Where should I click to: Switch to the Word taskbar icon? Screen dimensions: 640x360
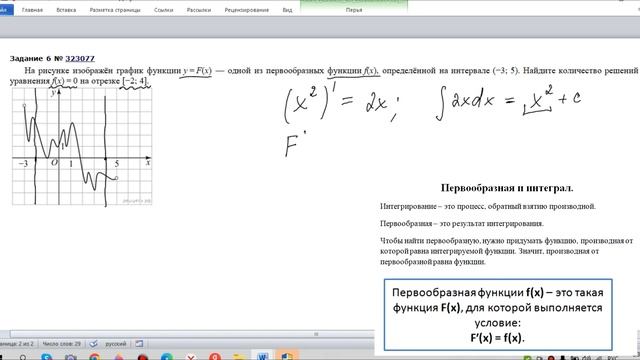(262, 356)
